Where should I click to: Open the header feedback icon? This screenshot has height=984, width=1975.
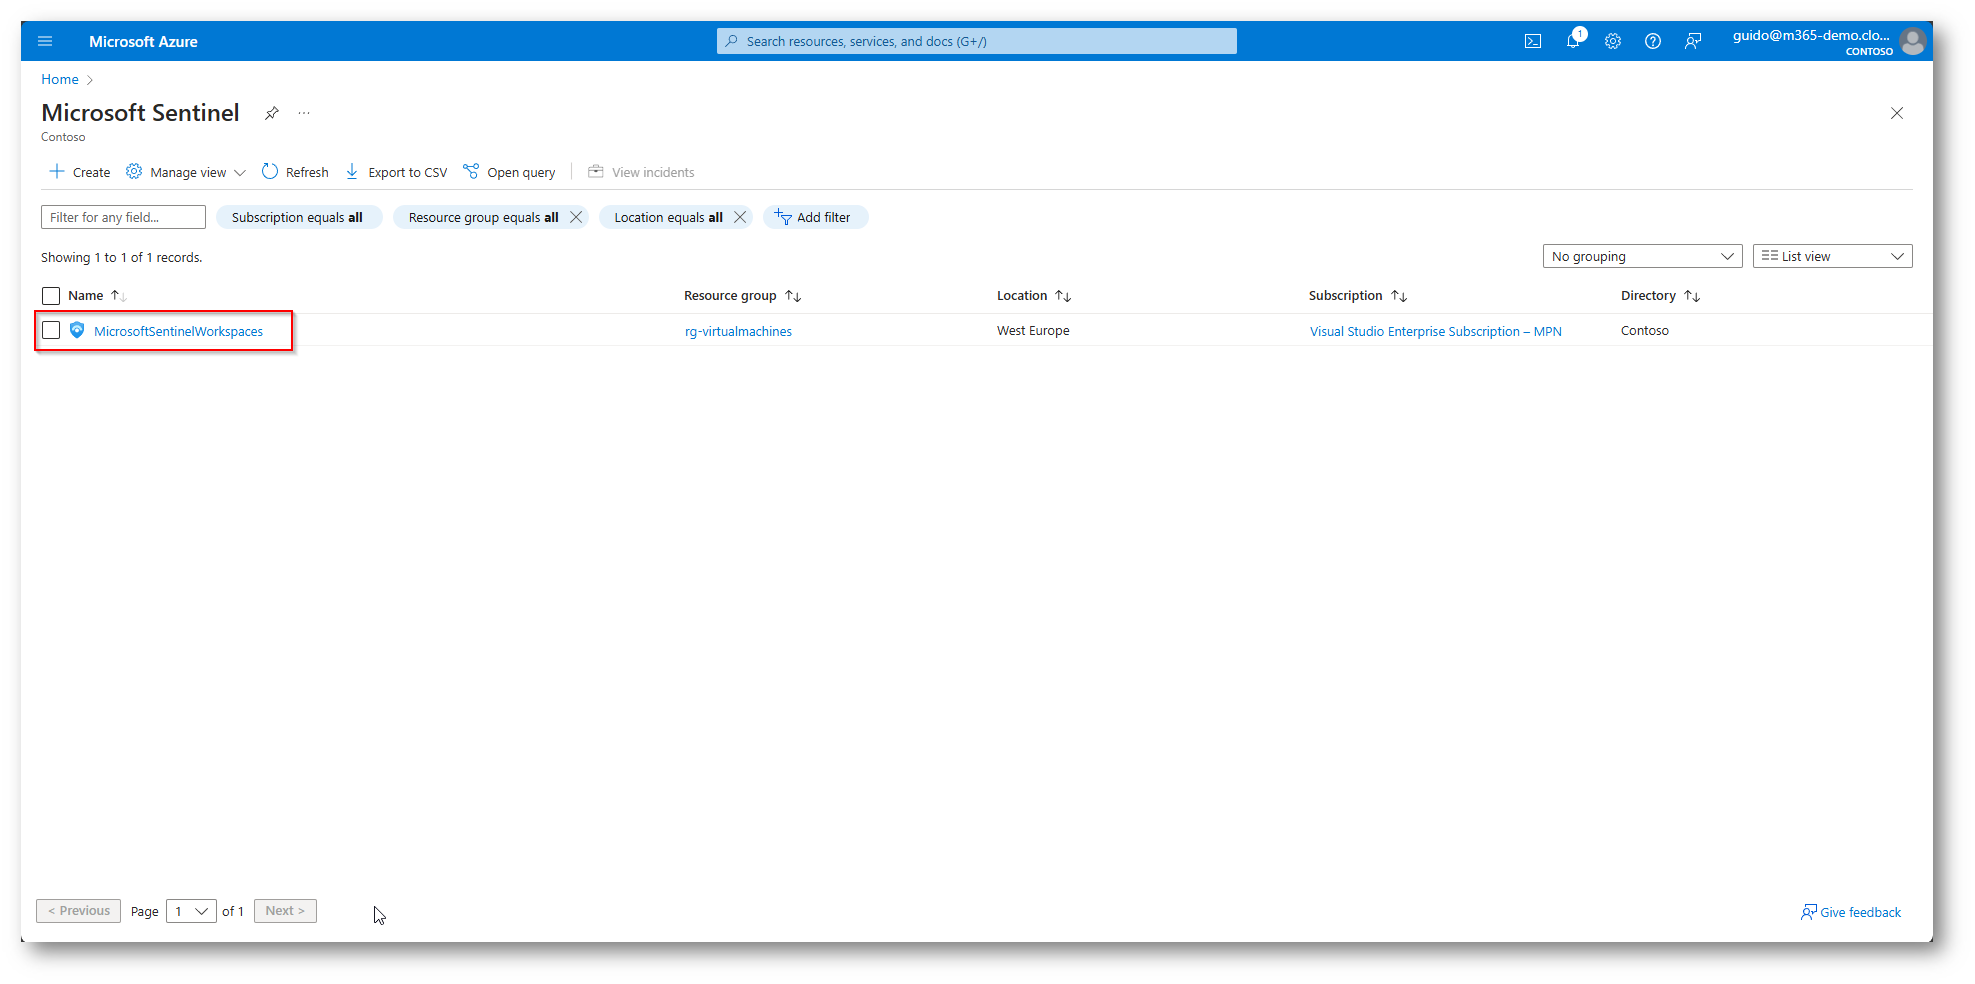(x=1693, y=41)
